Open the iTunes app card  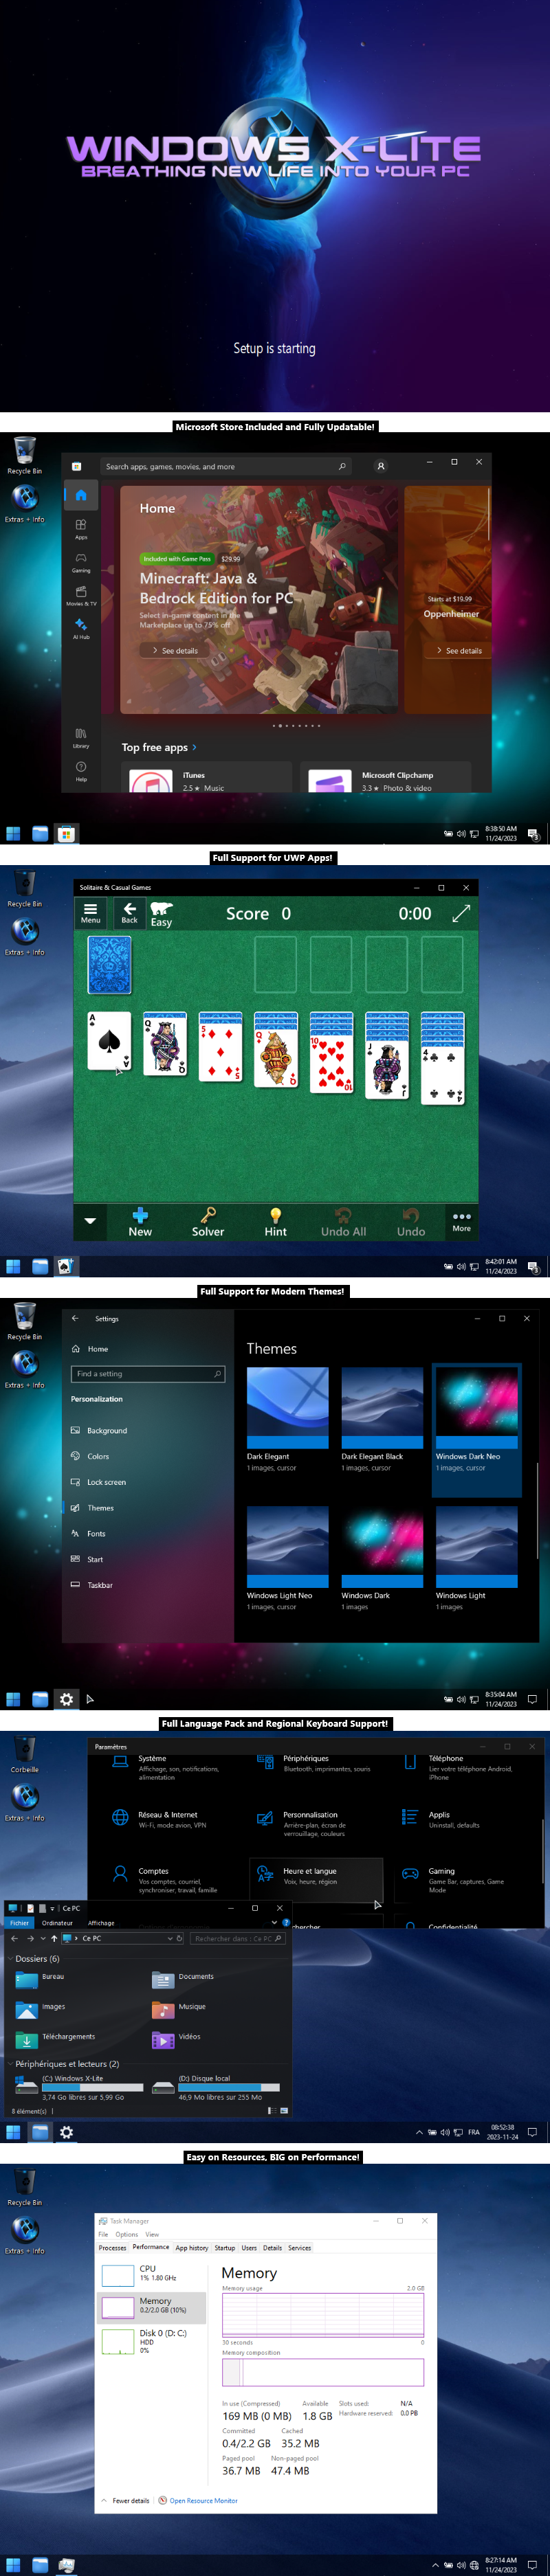point(207,778)
